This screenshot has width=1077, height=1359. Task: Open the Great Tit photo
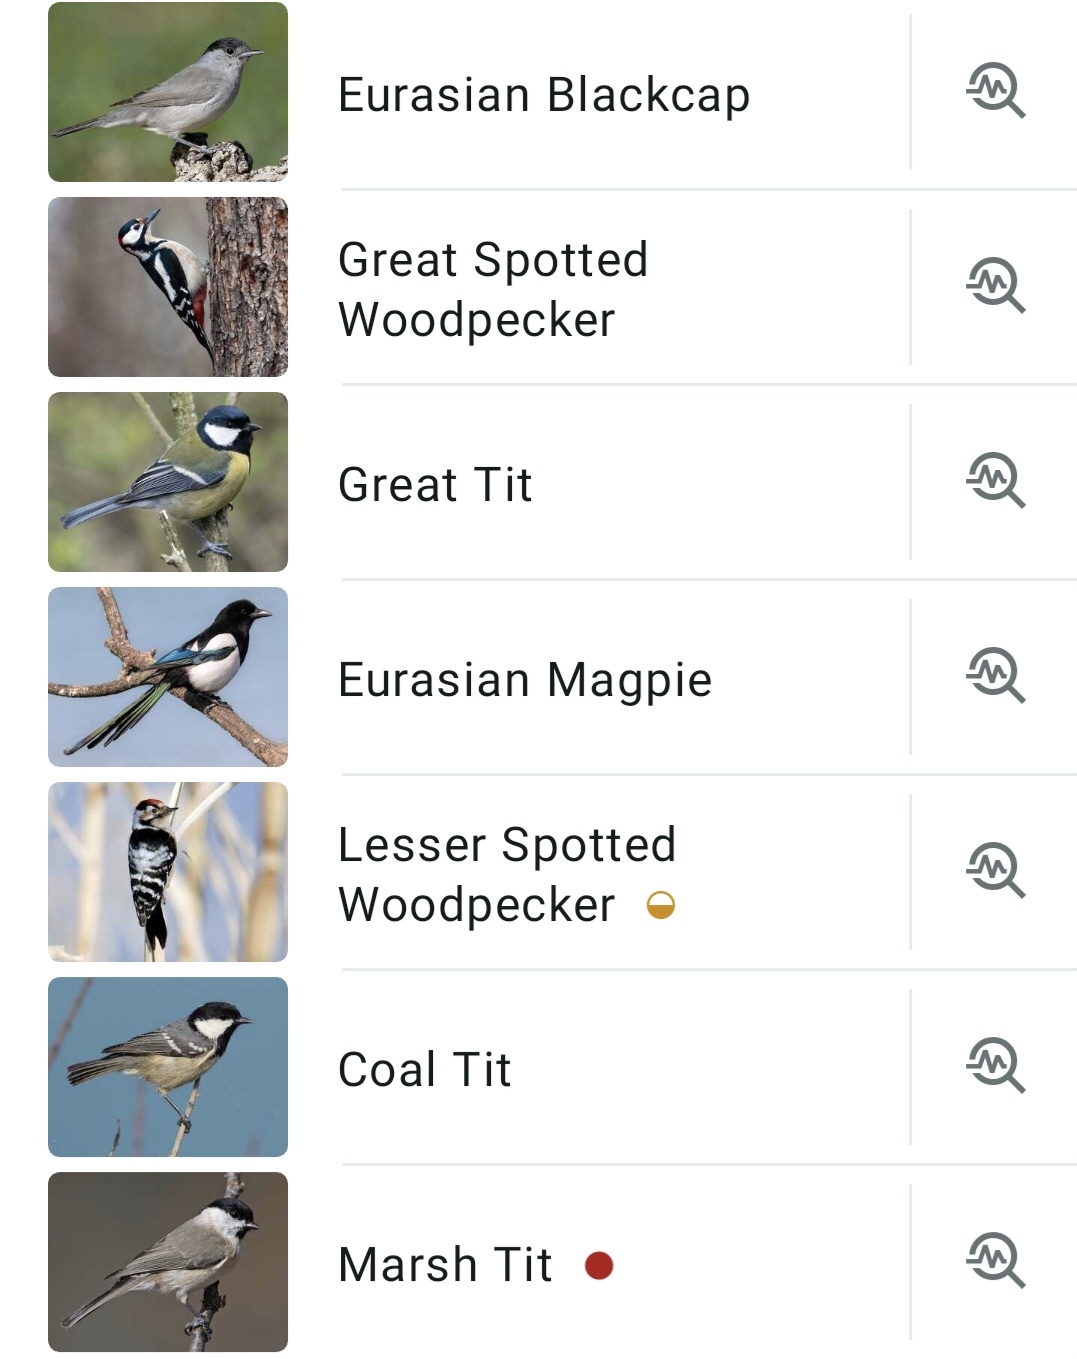(x=168, y=482)
